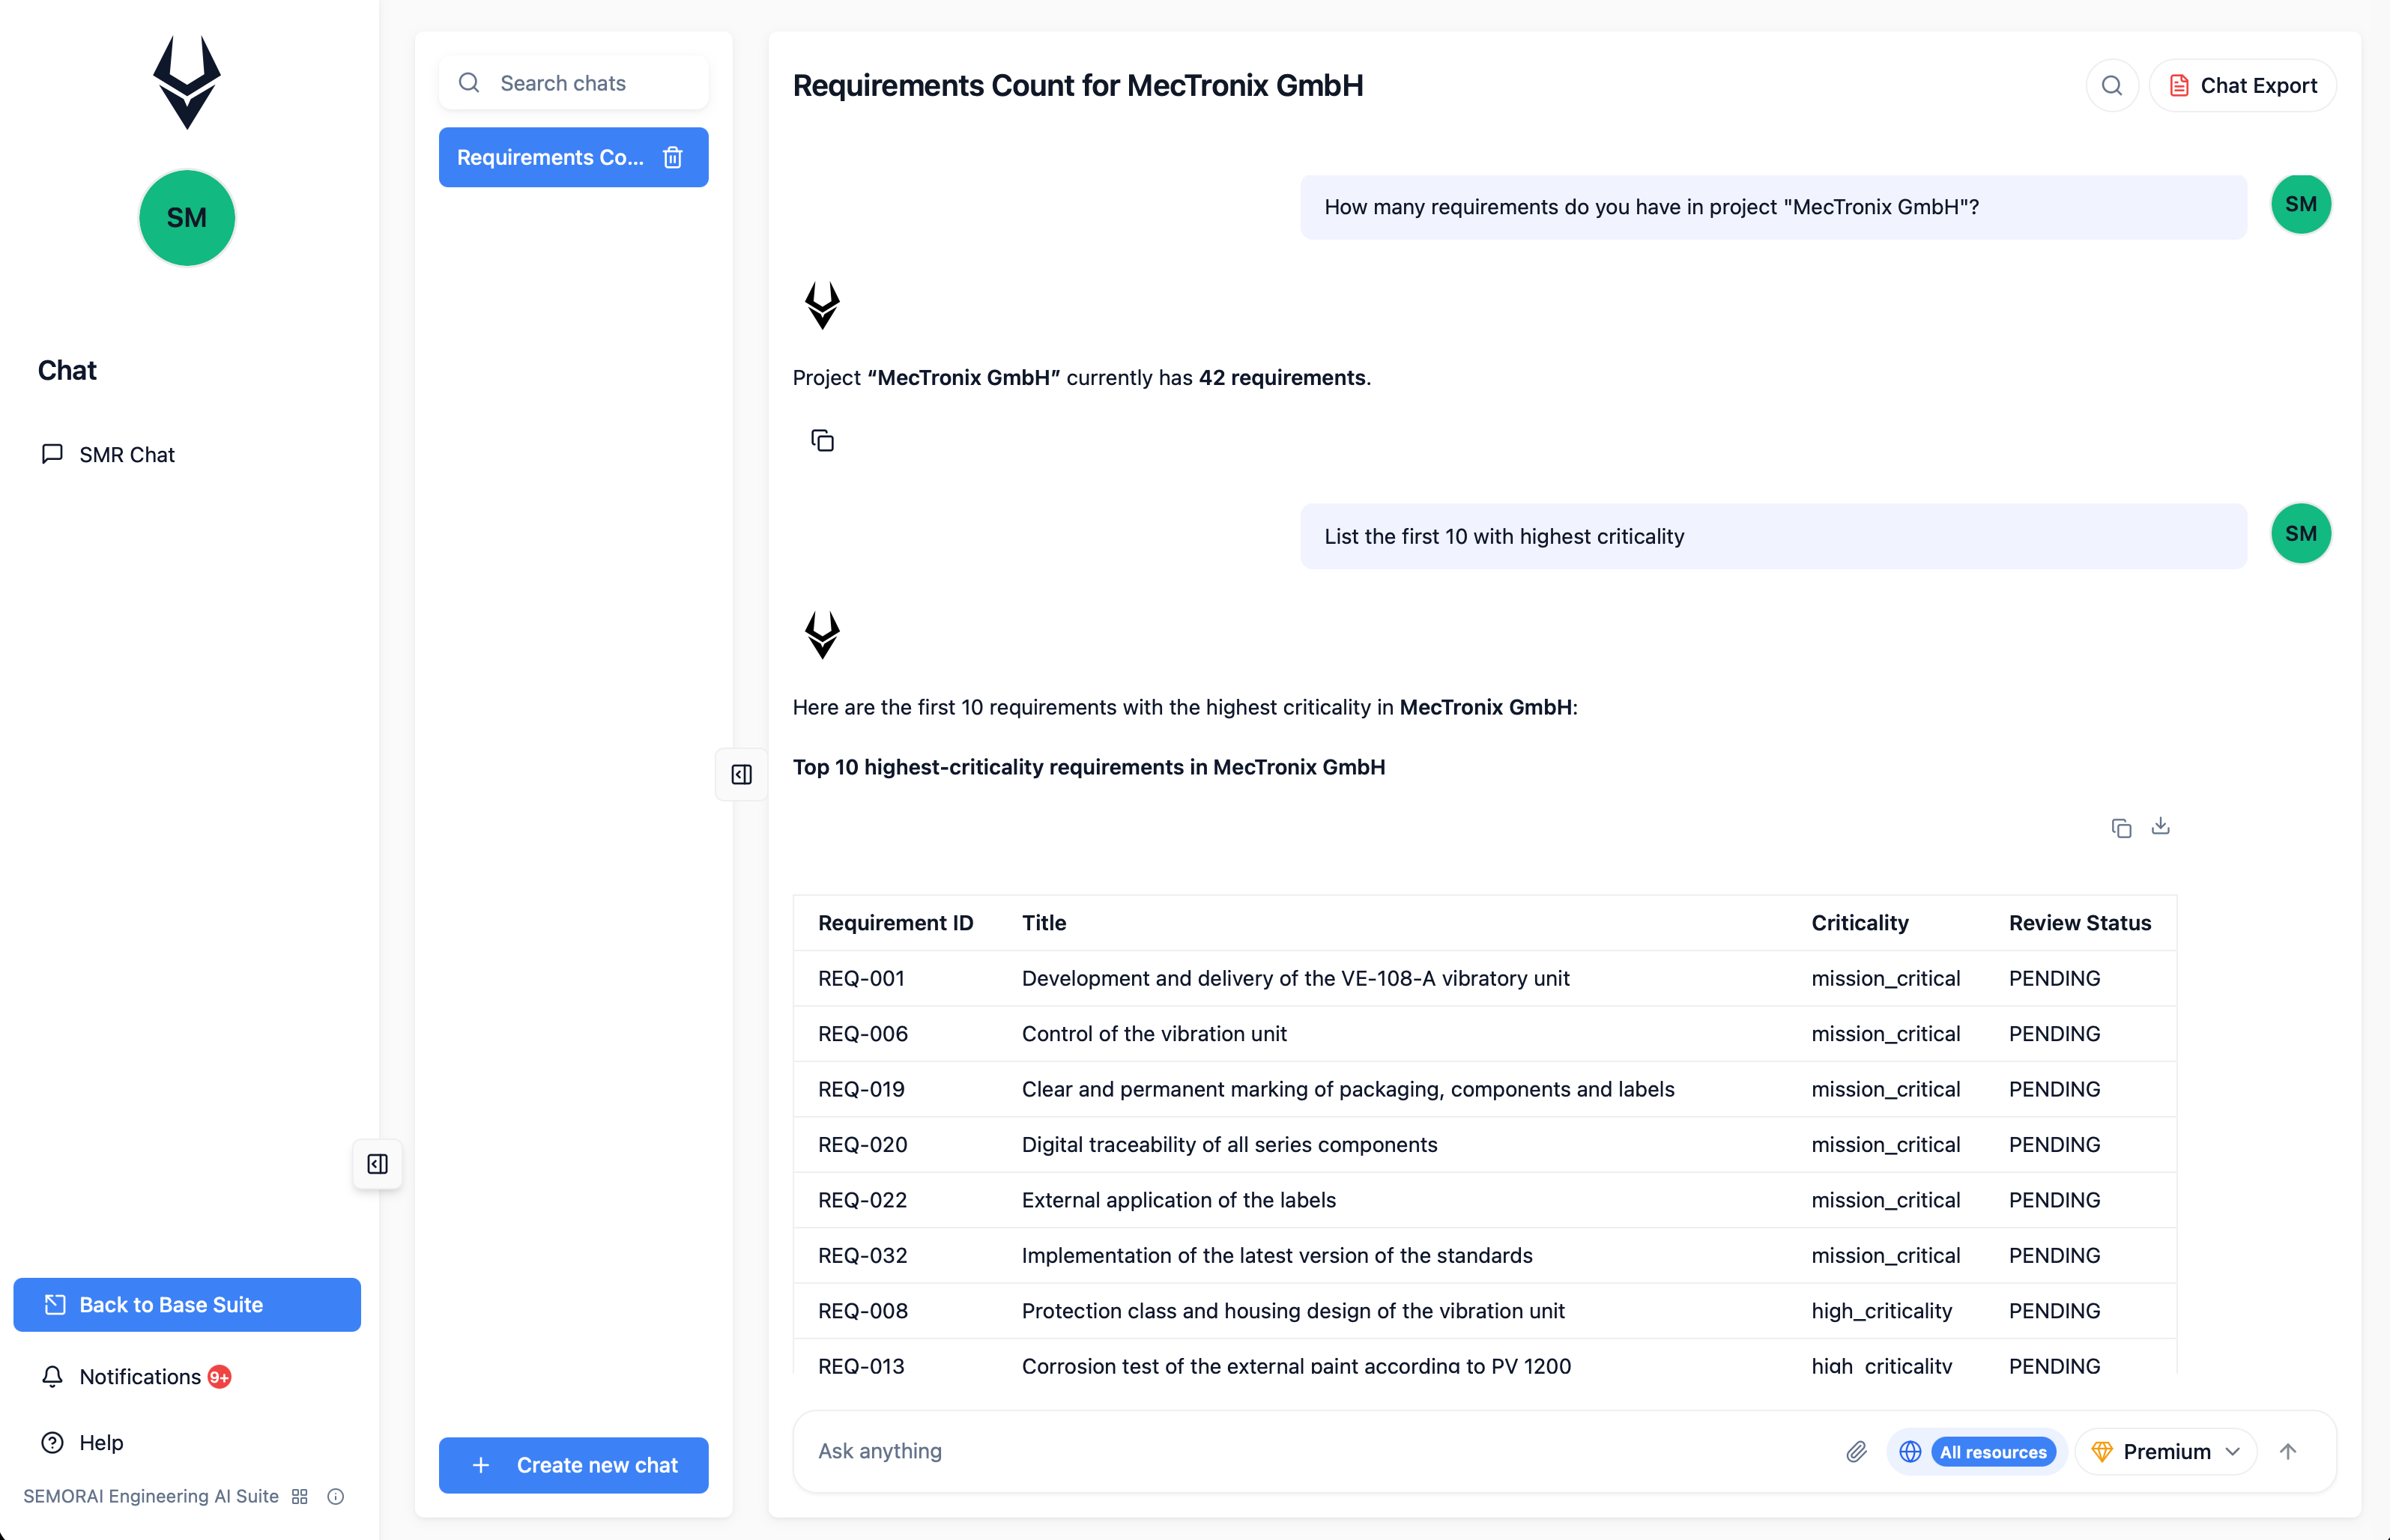Download the top 10 requirements table
The height and width of the screenshot is (1540, 2390).
click(2161, 826)
